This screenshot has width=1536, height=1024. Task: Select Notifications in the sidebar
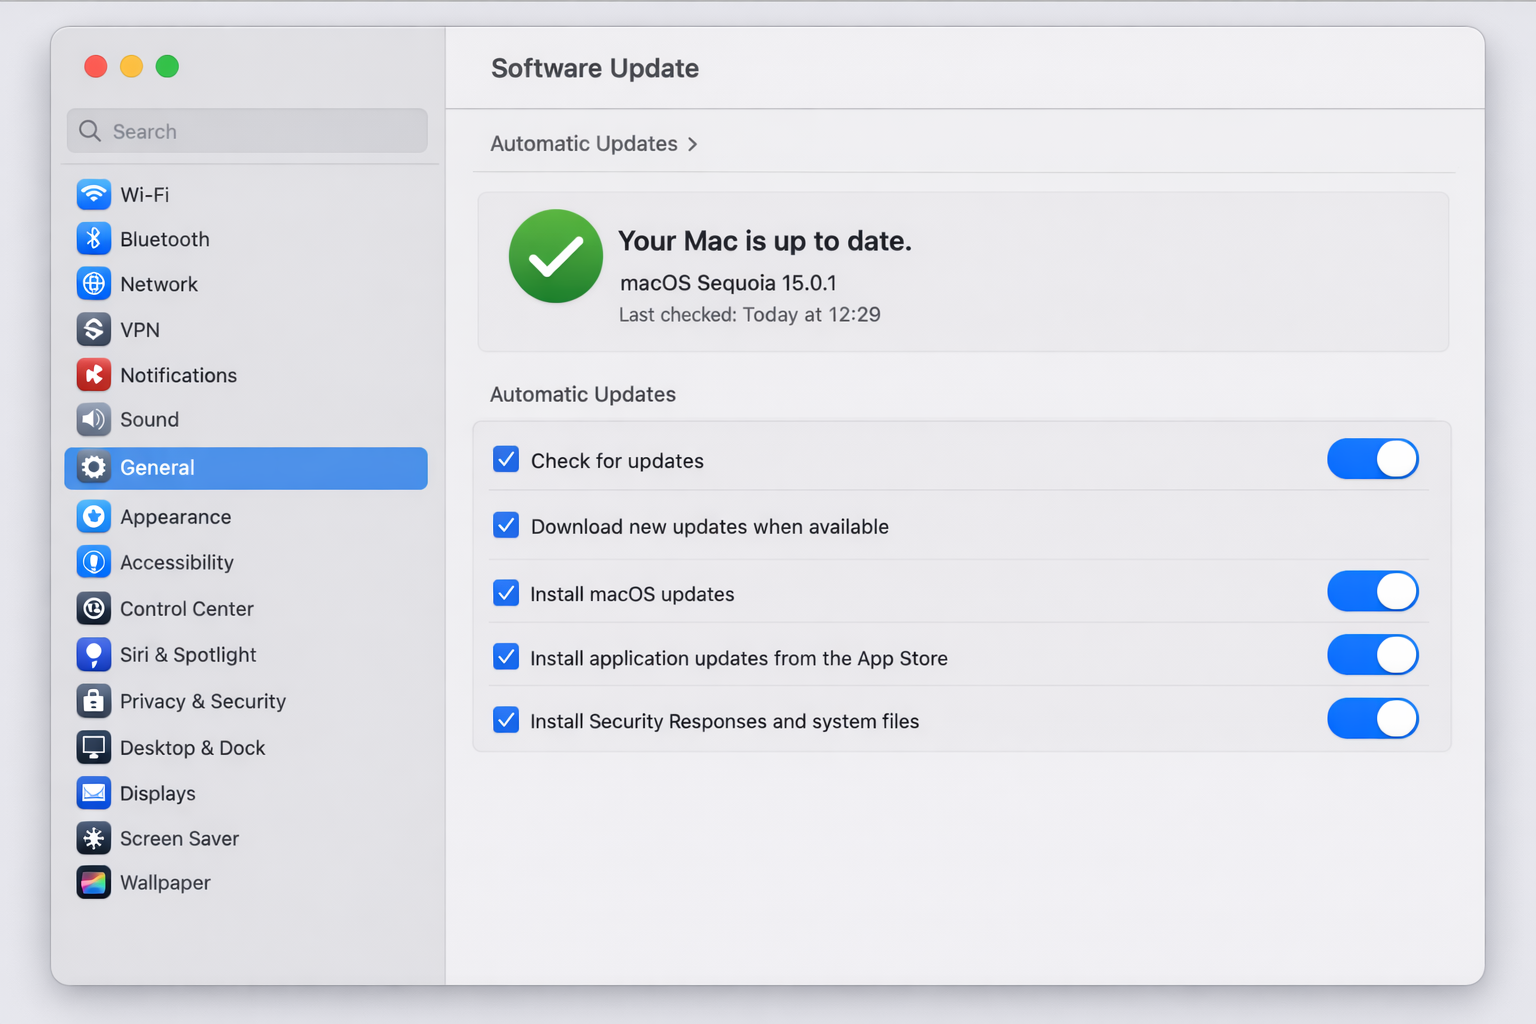[246, 375]
